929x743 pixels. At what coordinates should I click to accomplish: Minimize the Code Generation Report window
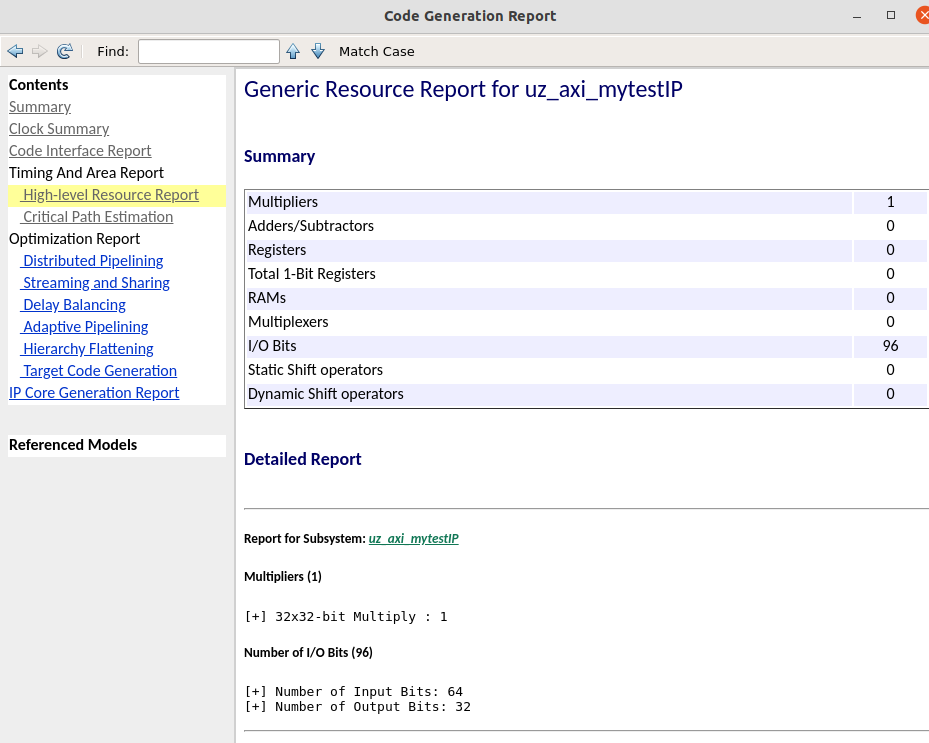[859, 15]
